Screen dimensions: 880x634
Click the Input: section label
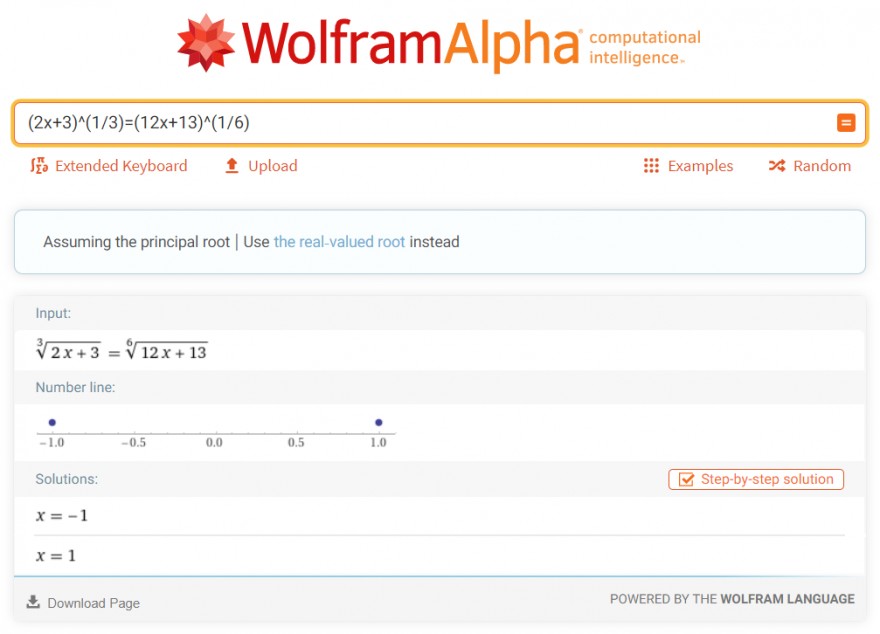53,313
